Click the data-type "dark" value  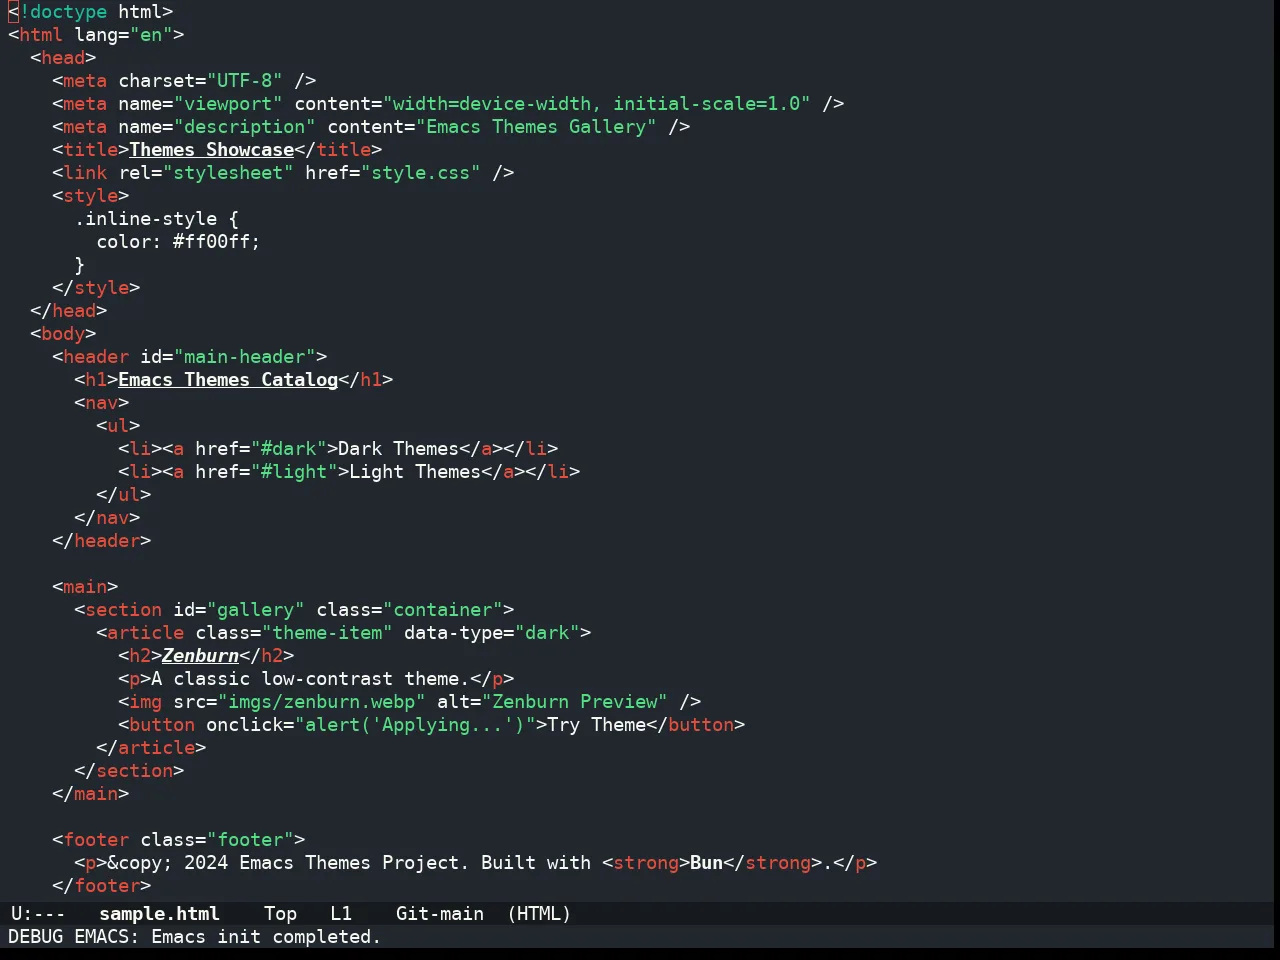click(x=547, y=632)
